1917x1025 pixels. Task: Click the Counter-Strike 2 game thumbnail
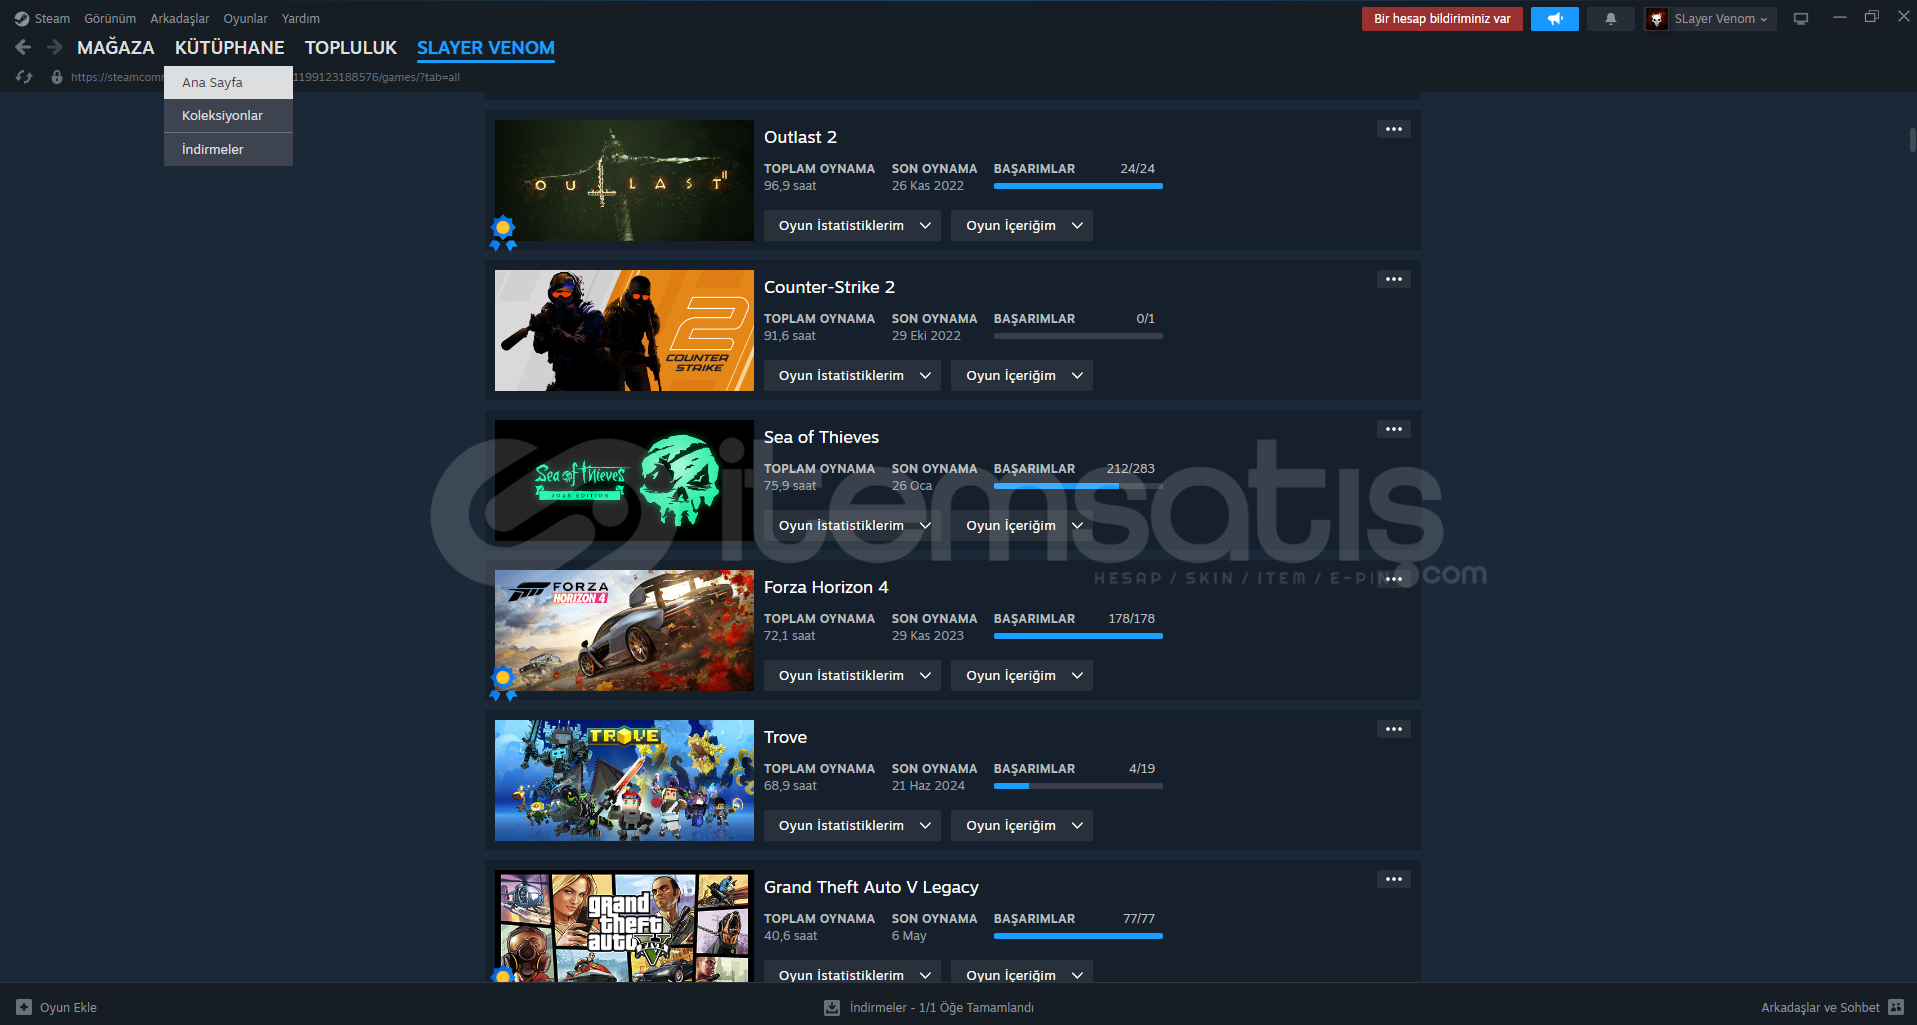pyautogui.click(x=624, y=330)
